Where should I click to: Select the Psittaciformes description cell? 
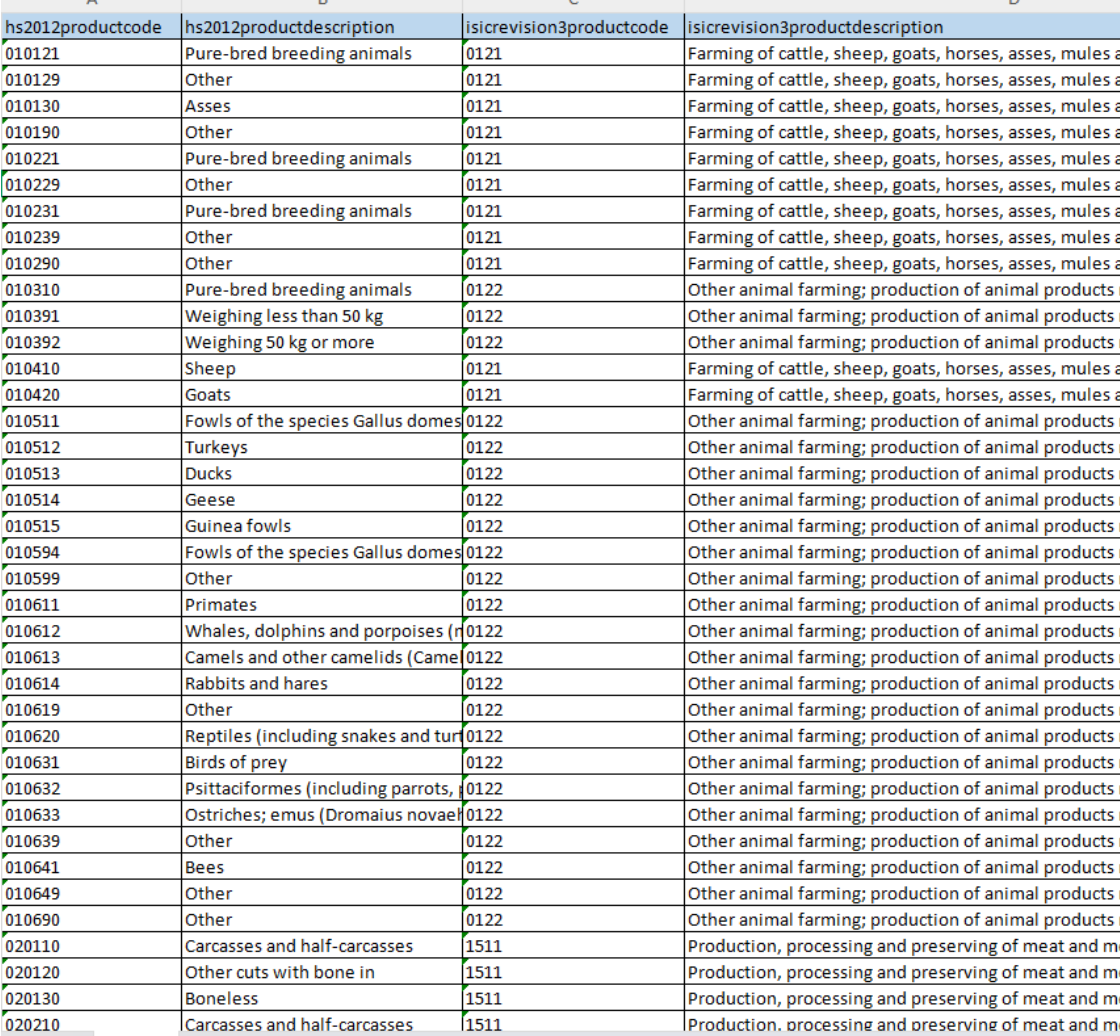[322, 789]
